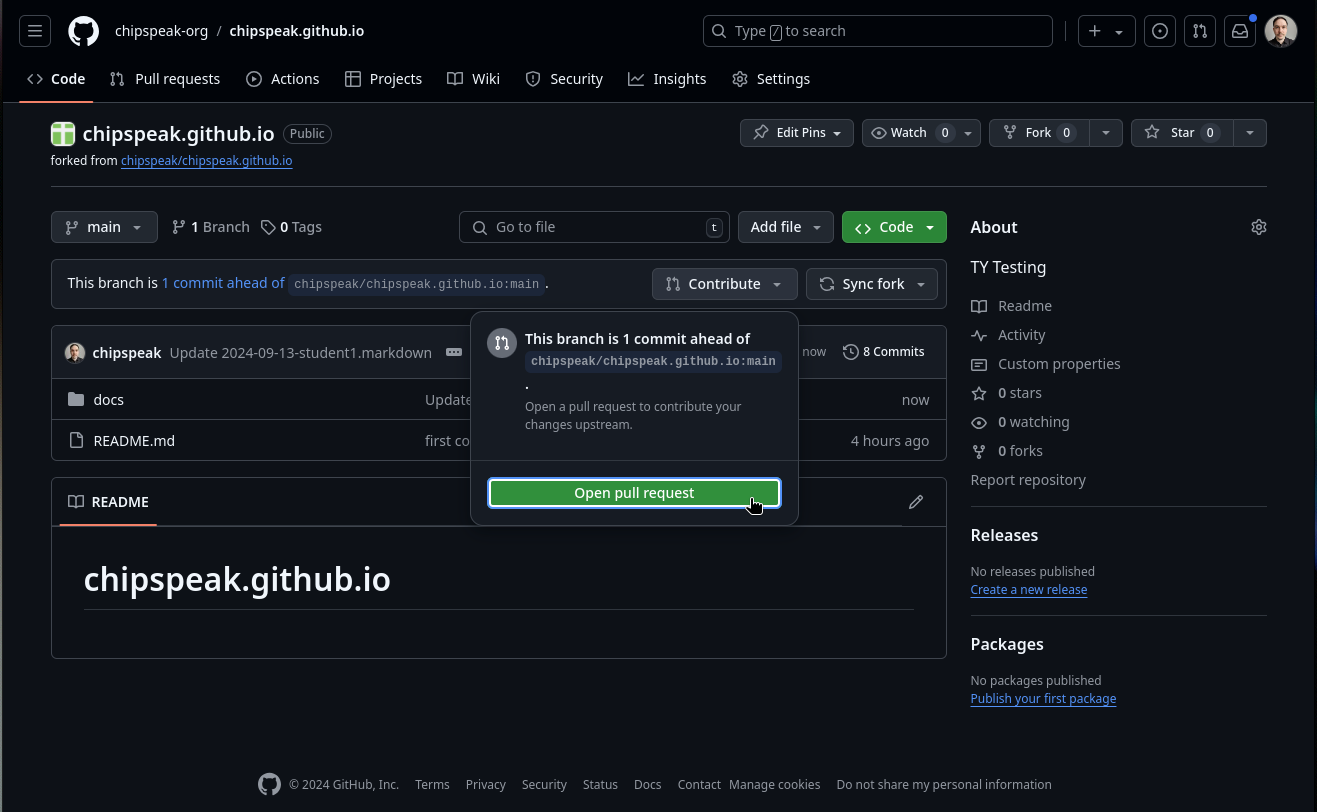The height and width of the screenshot is (812, 1317).
Task: Switch to the Pull requests tab
Action: (x=165, y=79)
